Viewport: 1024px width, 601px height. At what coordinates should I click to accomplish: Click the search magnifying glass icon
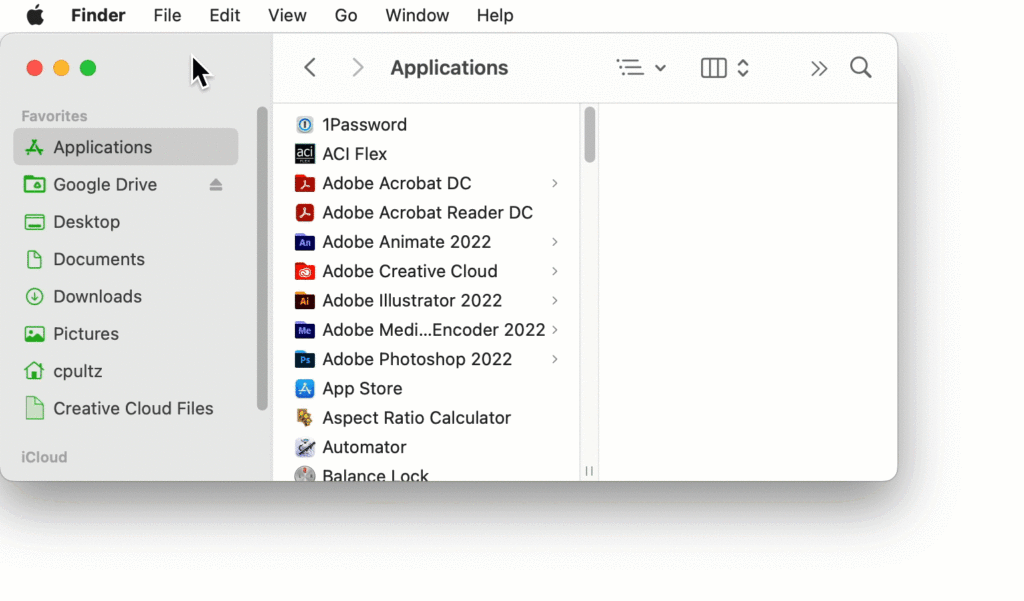860,68
